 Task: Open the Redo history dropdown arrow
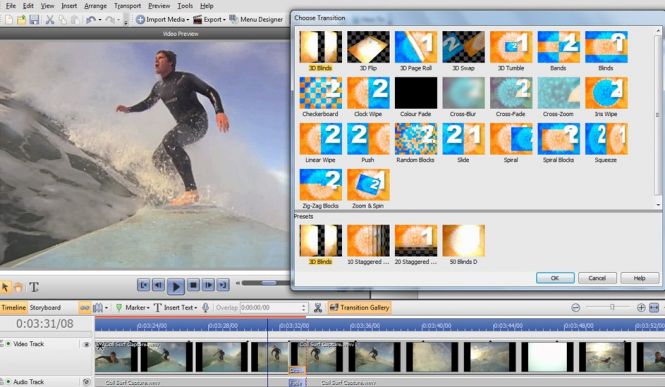pyautogui.click(x=118, y=20)
